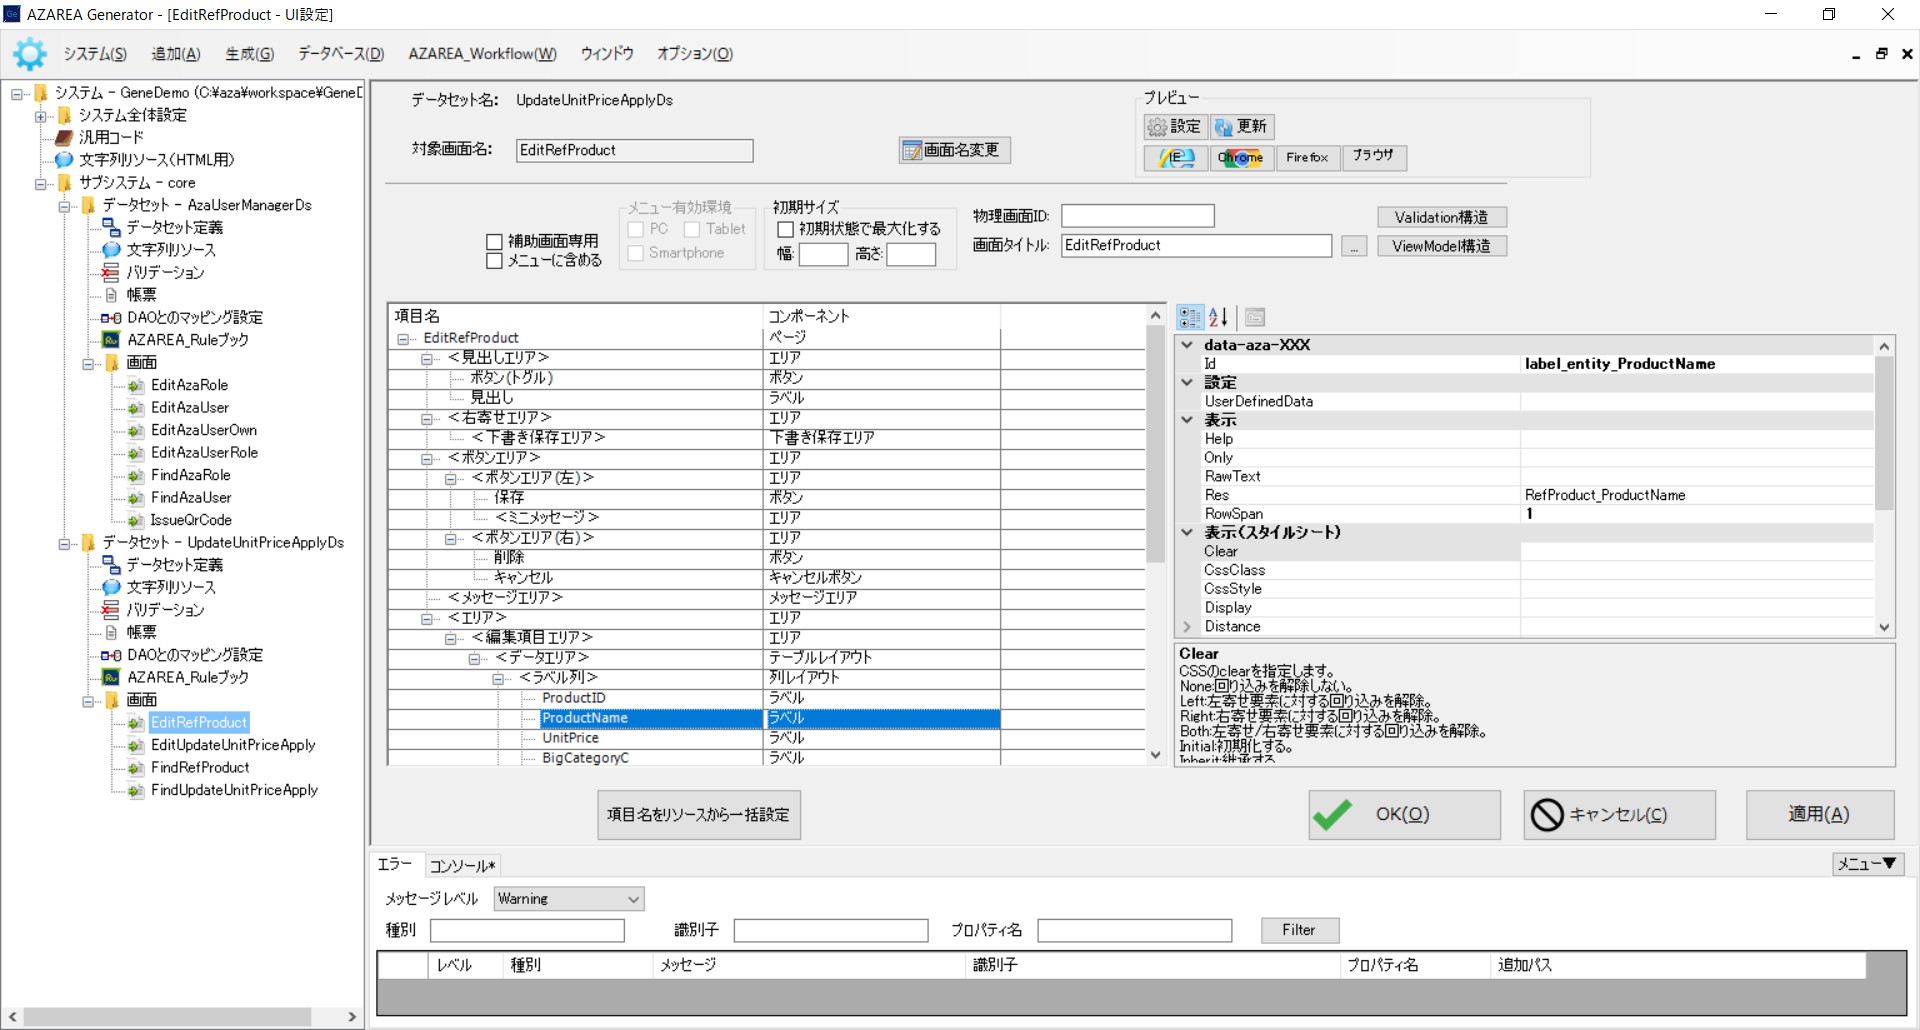Screen dimensions: 1920x1030
Task: Click the 適用(A) apply button
Action: (x=1819, y=815)
